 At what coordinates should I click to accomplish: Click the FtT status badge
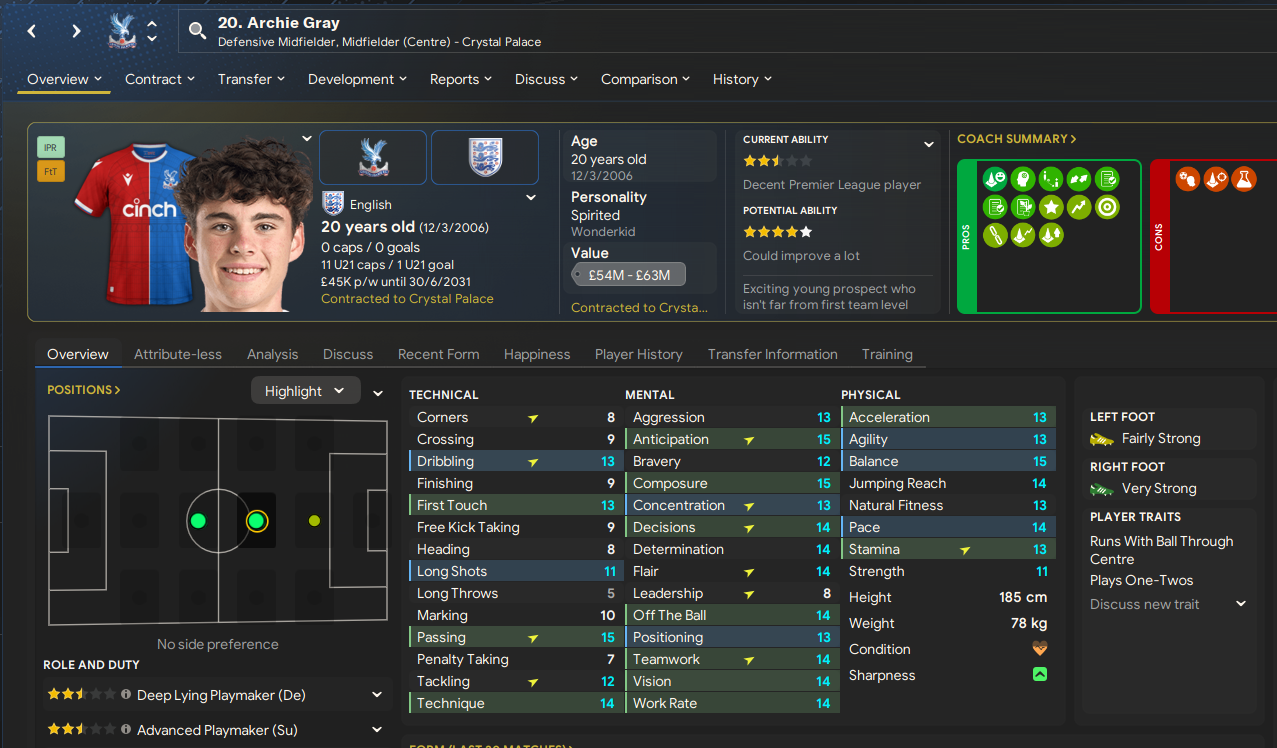(51, 171)
